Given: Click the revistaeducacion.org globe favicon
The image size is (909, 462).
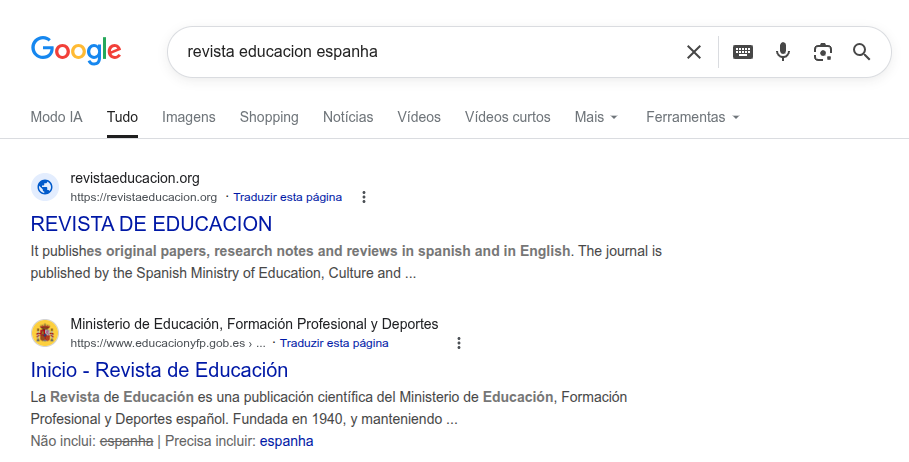Looking at the screenshot, I should [45, 187].
